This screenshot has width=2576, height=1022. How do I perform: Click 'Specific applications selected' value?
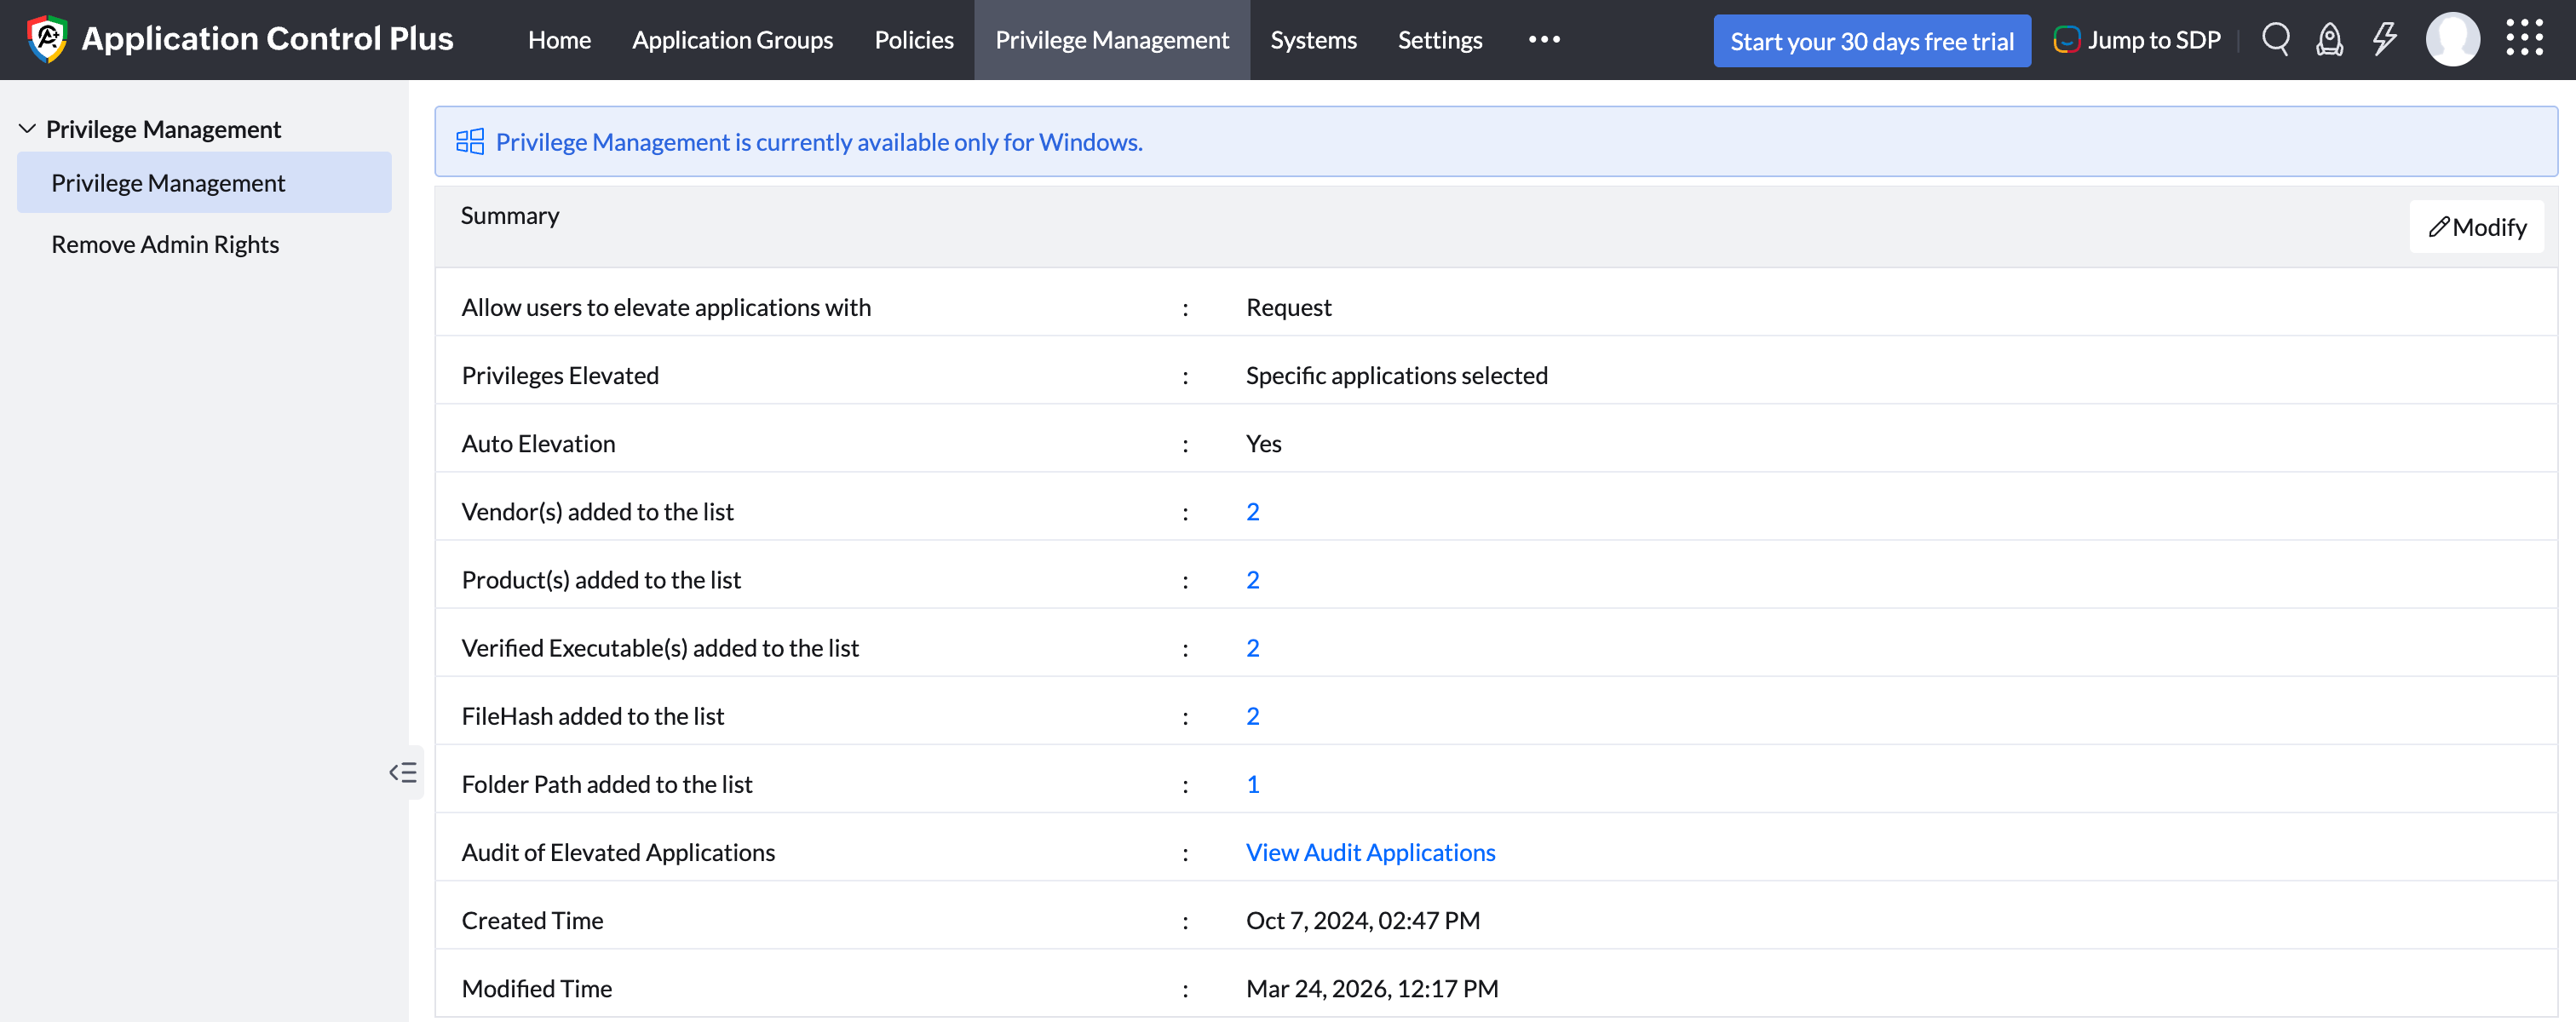click(x=1396, y=376)
